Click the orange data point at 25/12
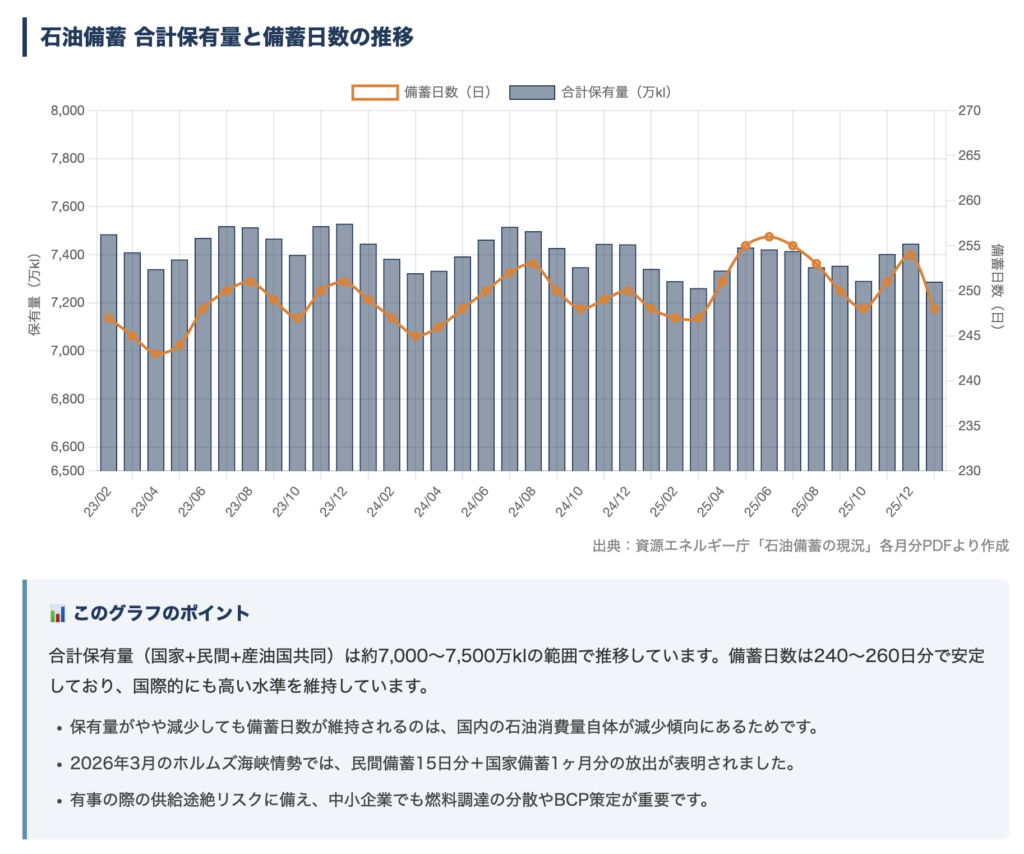 tap(910, 255)
